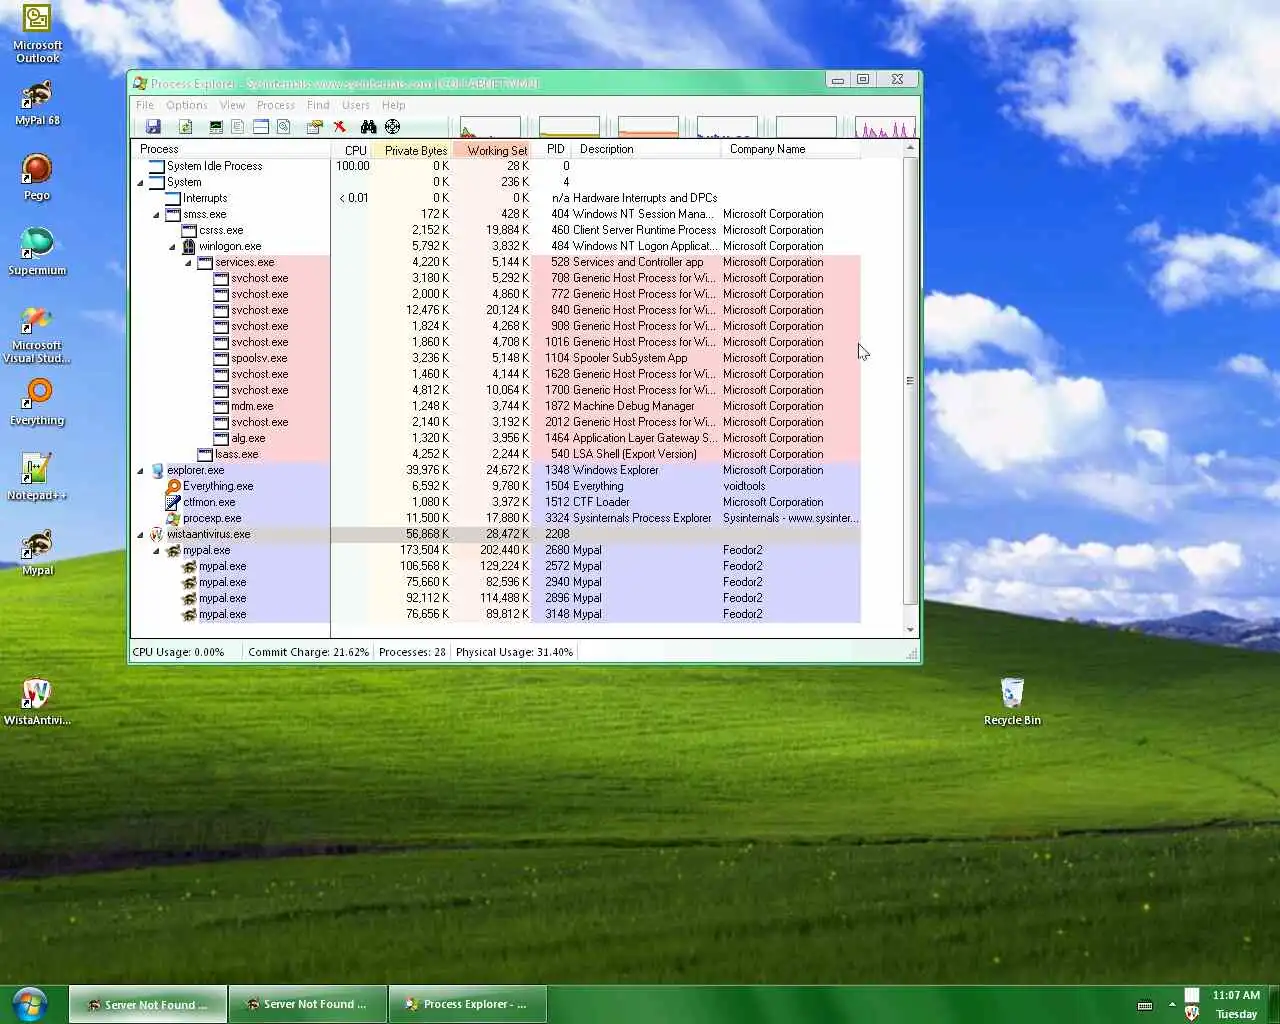
Task: Click the crosshair Find Window's Process icon
Action: 392,127
